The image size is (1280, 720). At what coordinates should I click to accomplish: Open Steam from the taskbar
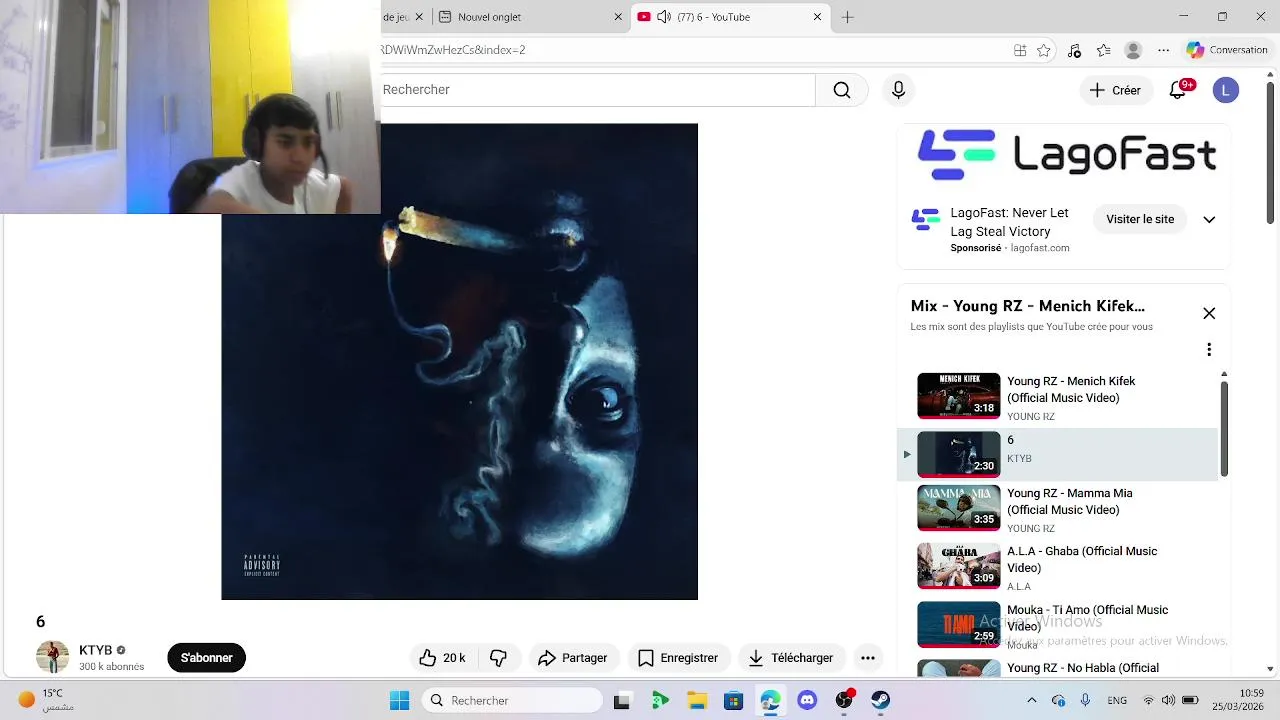(881, 700)
